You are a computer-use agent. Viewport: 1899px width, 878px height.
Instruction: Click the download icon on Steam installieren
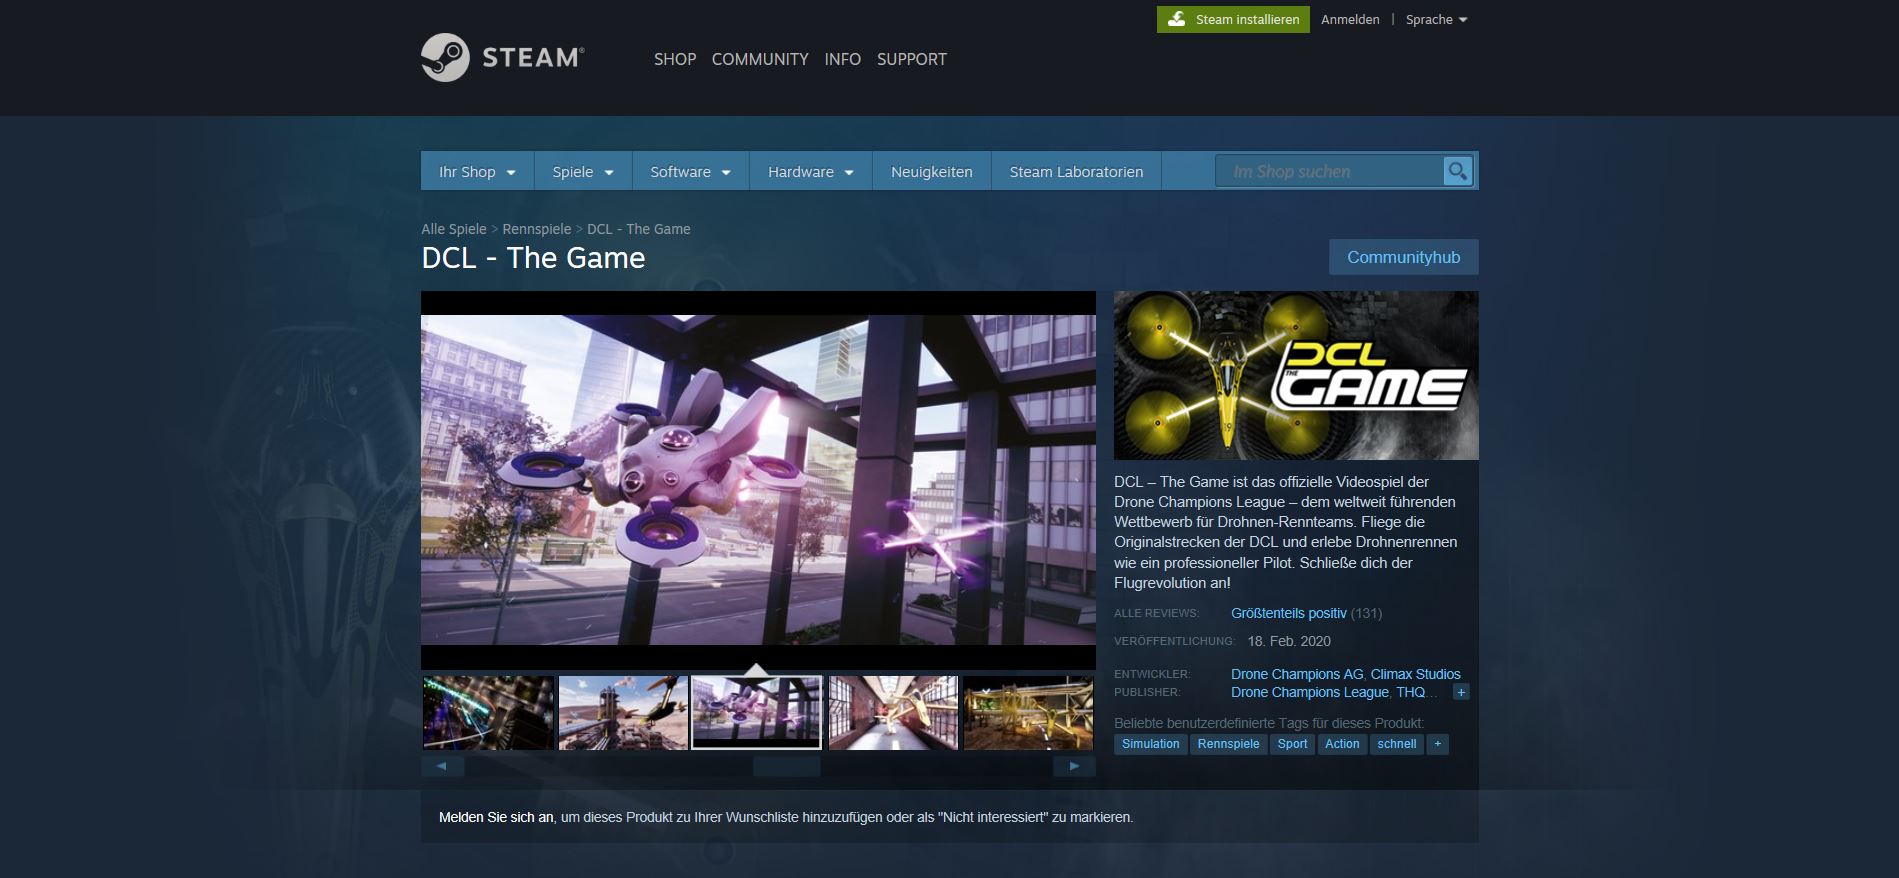coord(1176,19)
